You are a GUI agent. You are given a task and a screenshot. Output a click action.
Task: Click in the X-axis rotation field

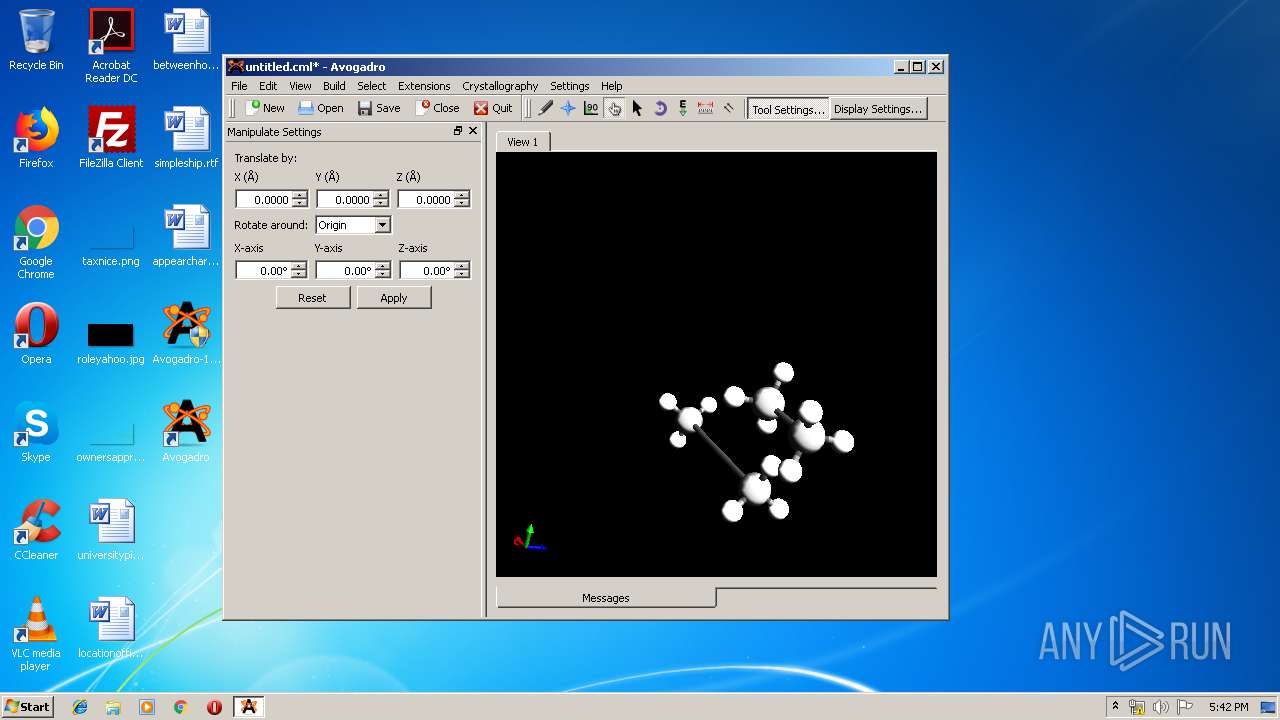[x=264, y=271]
